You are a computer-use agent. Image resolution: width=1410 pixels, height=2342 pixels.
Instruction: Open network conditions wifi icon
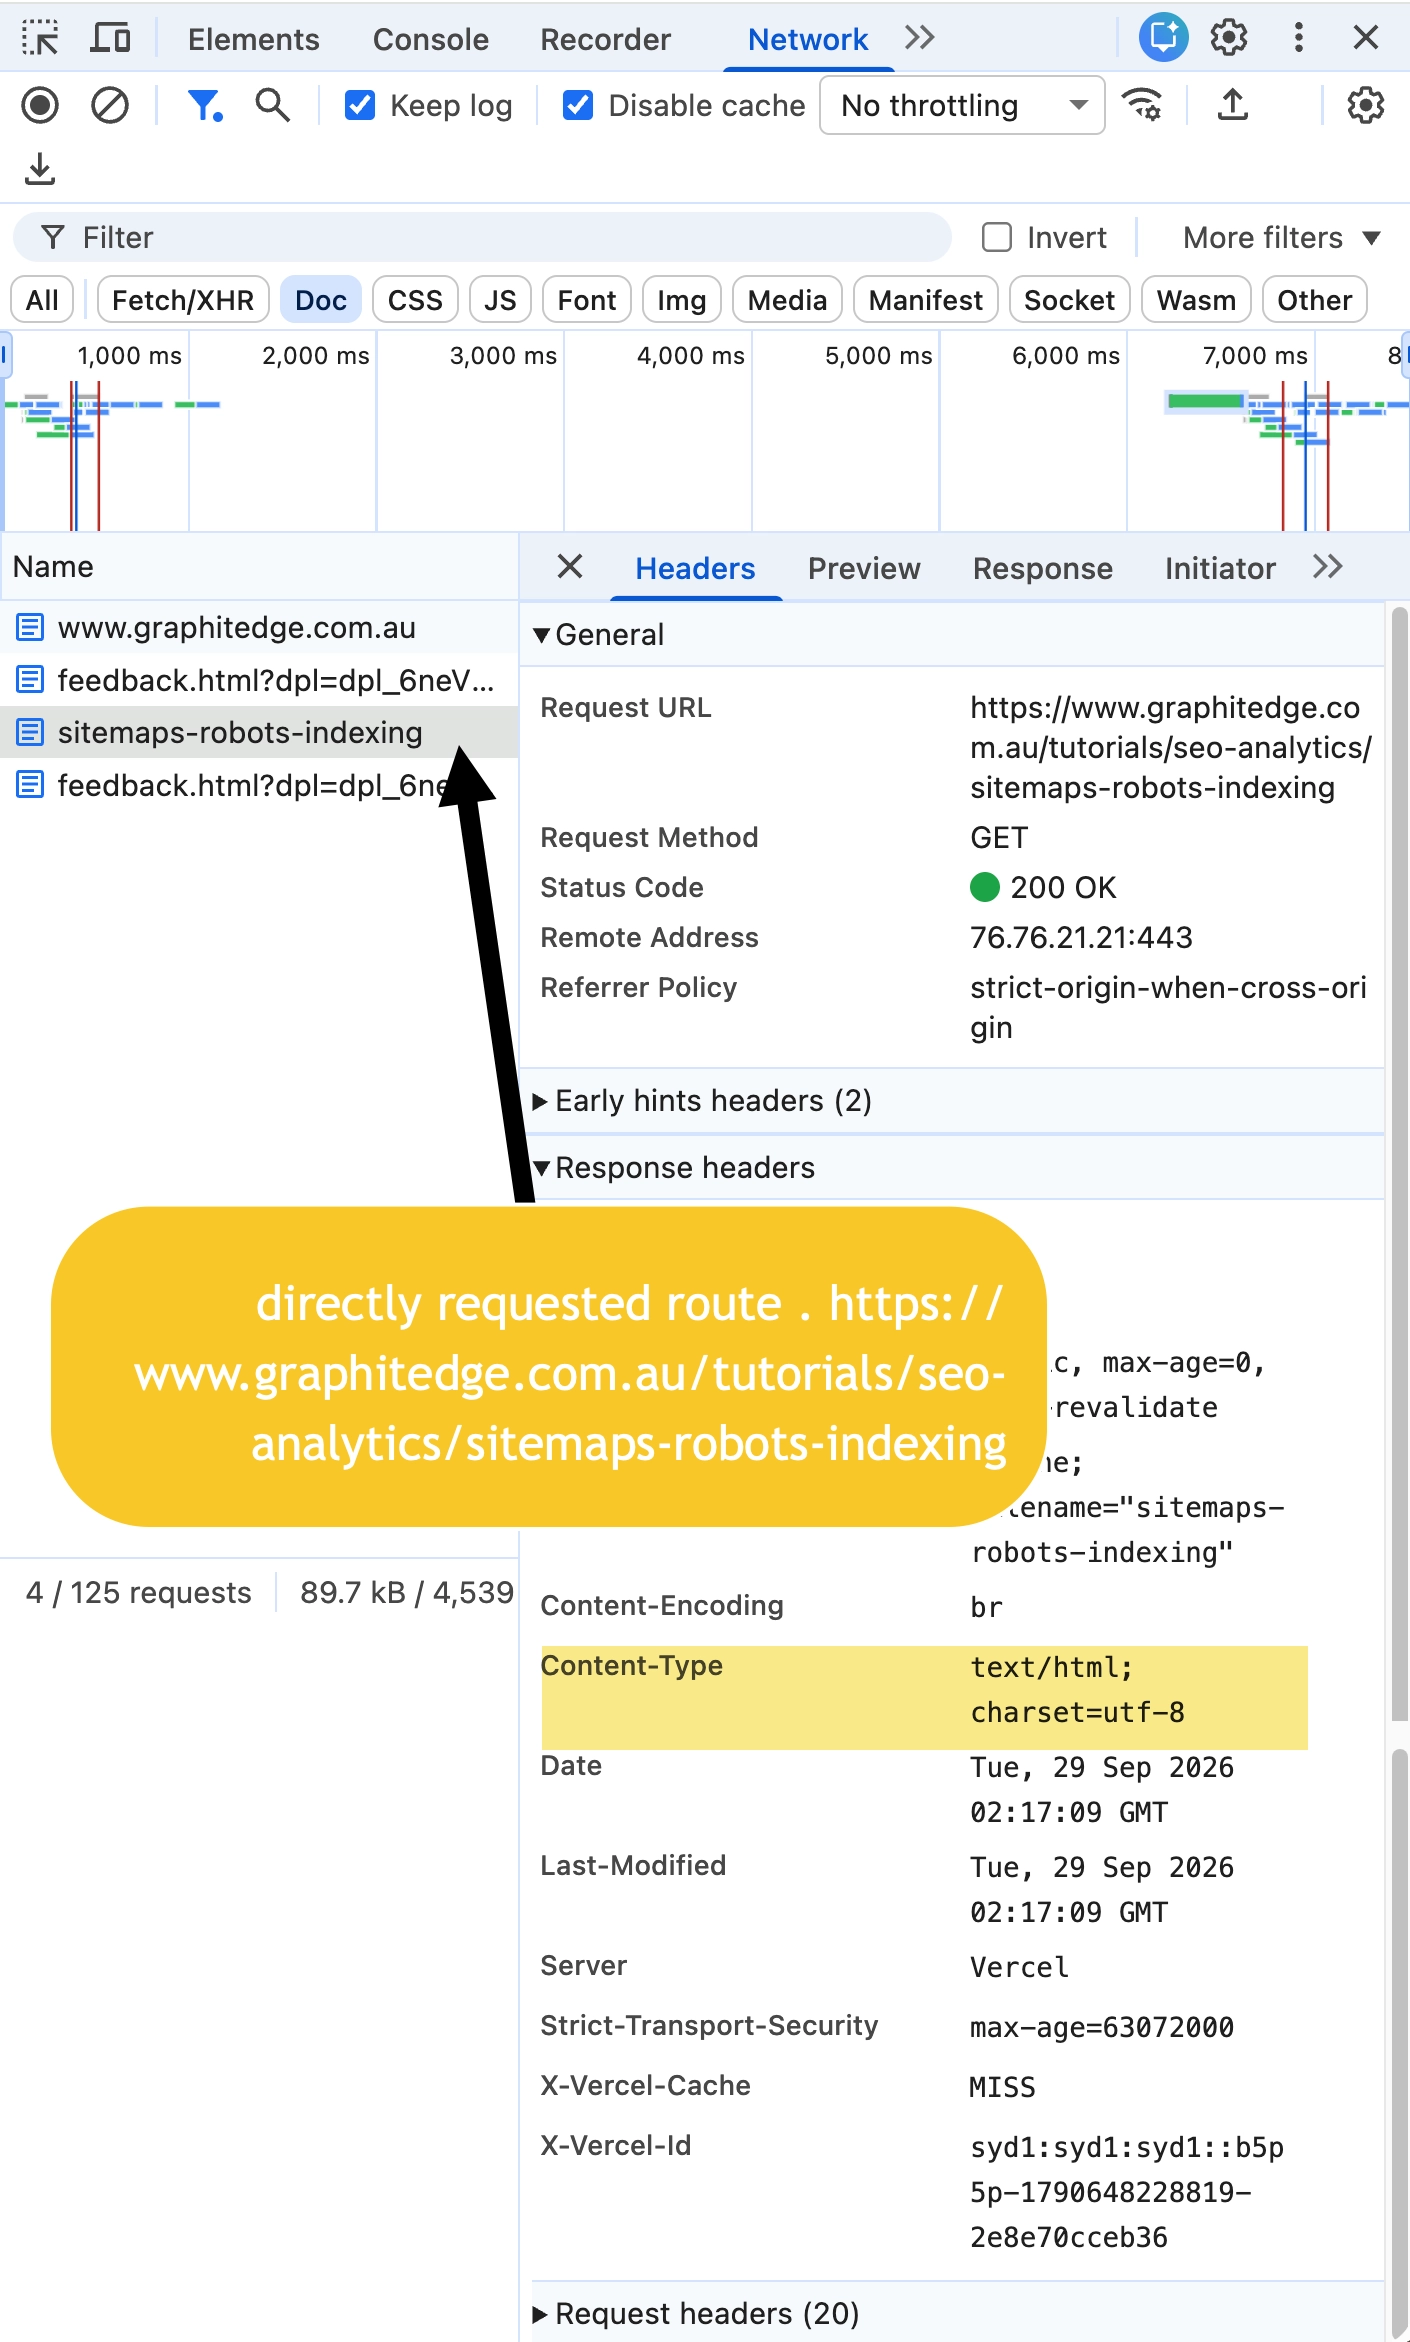tap(1142, 104)
